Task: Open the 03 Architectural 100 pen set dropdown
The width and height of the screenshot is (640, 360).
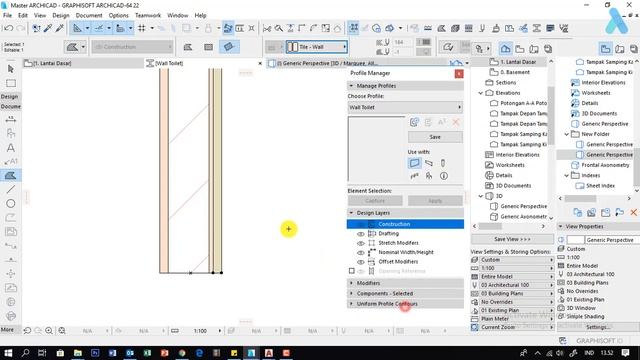Action: (513, 285)
